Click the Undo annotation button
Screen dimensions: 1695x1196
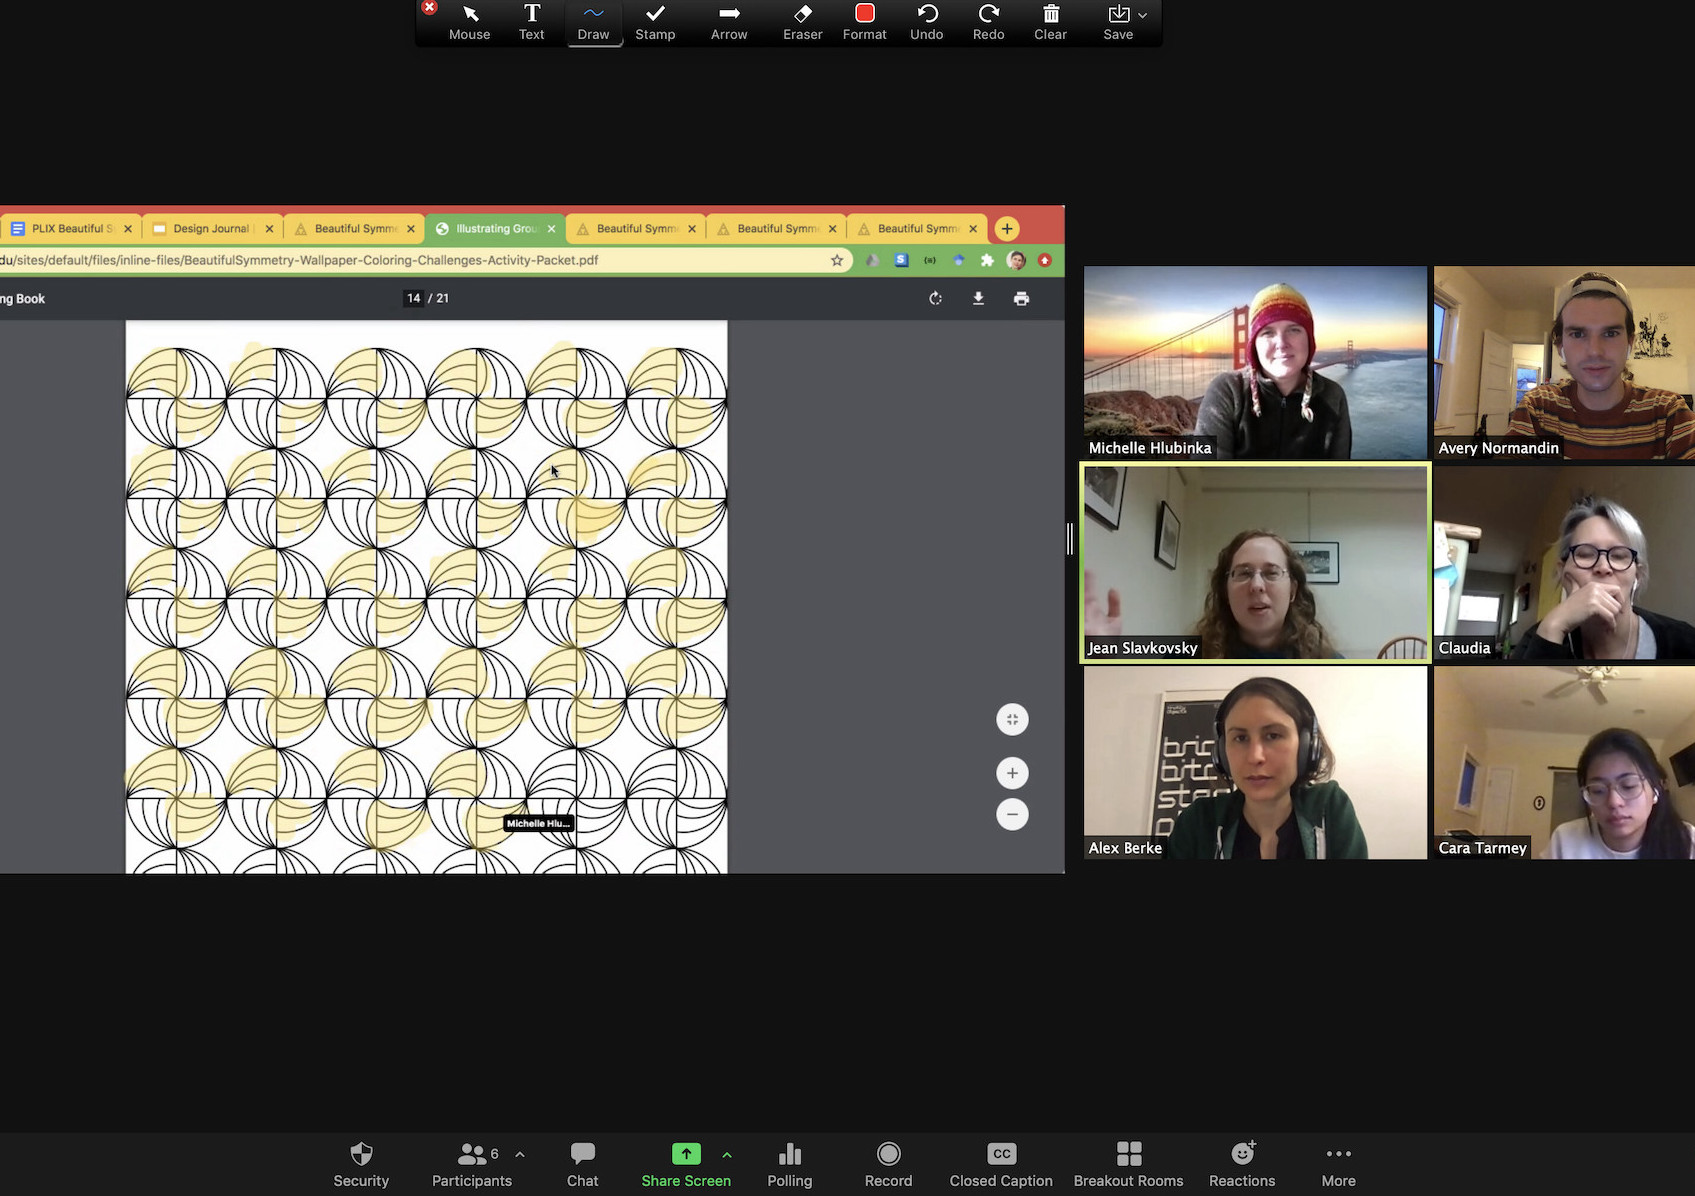926,22
